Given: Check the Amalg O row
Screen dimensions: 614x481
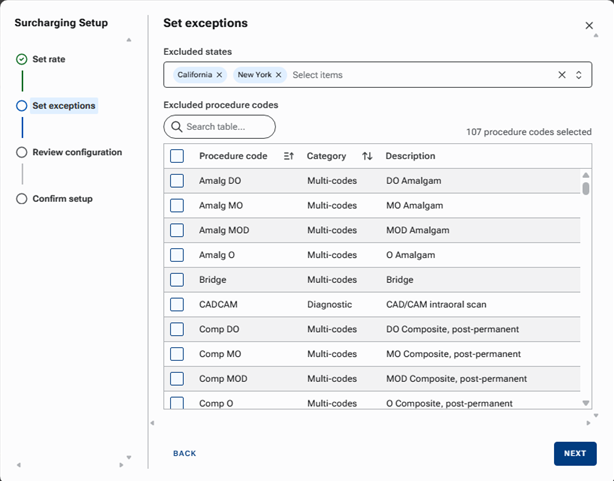Looking at the screenshot, I should coord(177,255).
